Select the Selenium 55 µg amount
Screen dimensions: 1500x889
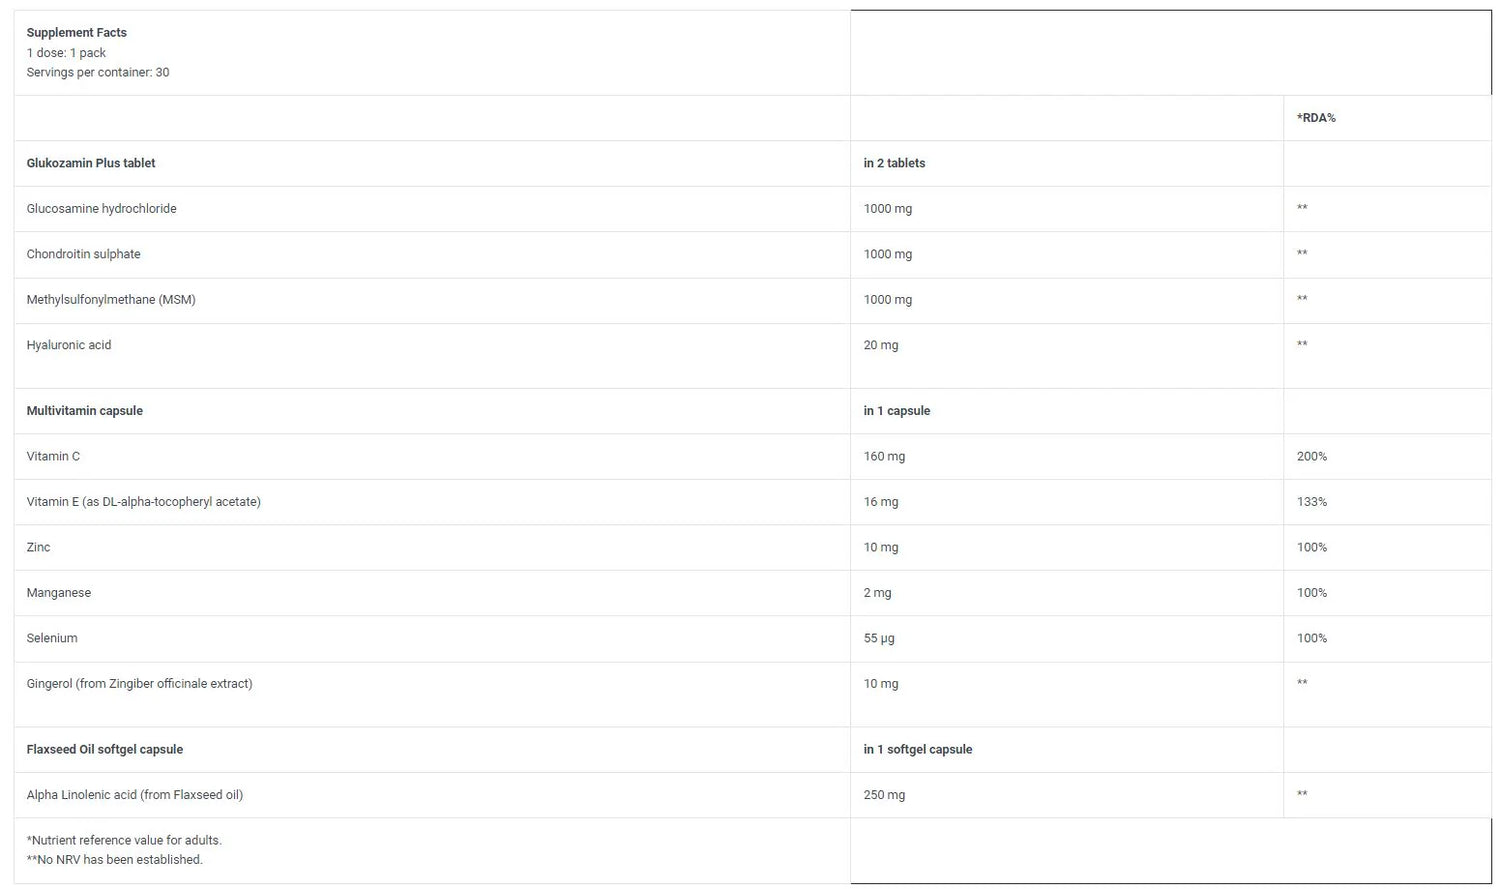click(879, 638)
